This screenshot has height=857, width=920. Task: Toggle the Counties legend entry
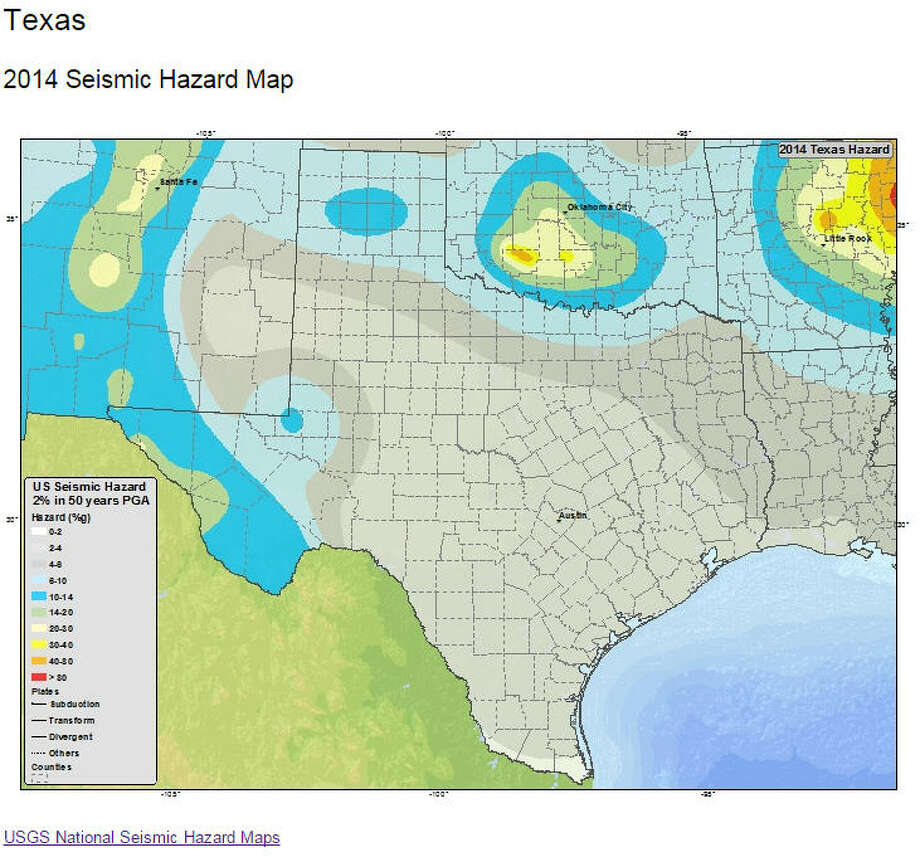click(x=50, y=768)
